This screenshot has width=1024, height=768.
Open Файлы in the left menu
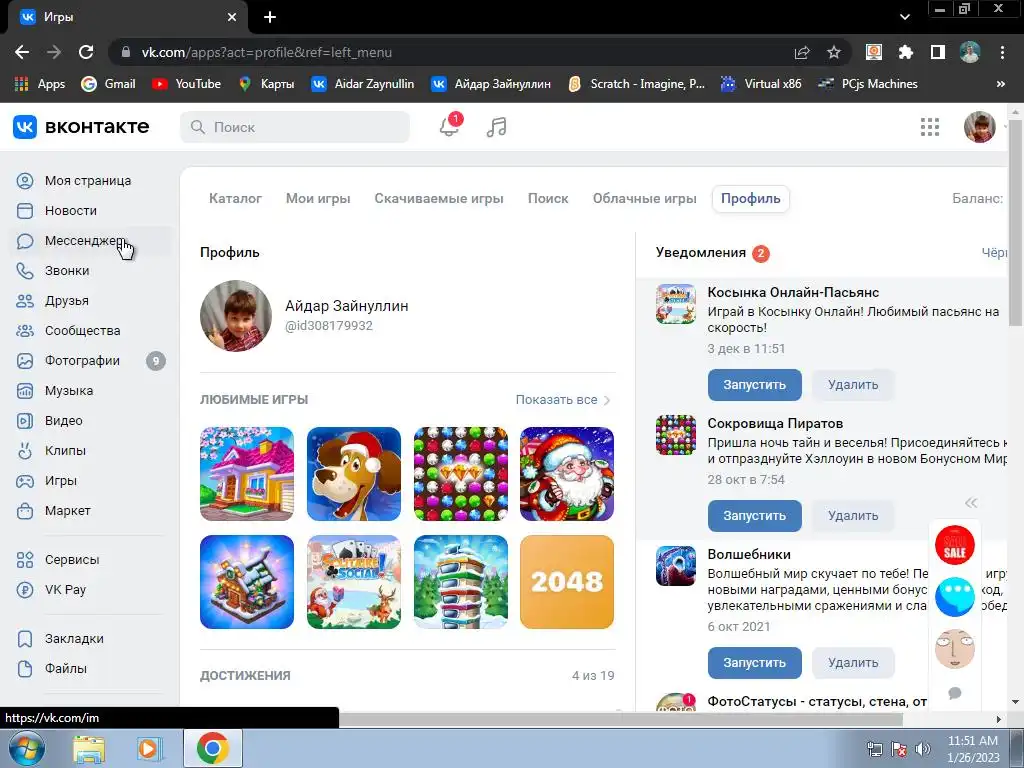tap(65, 669)
